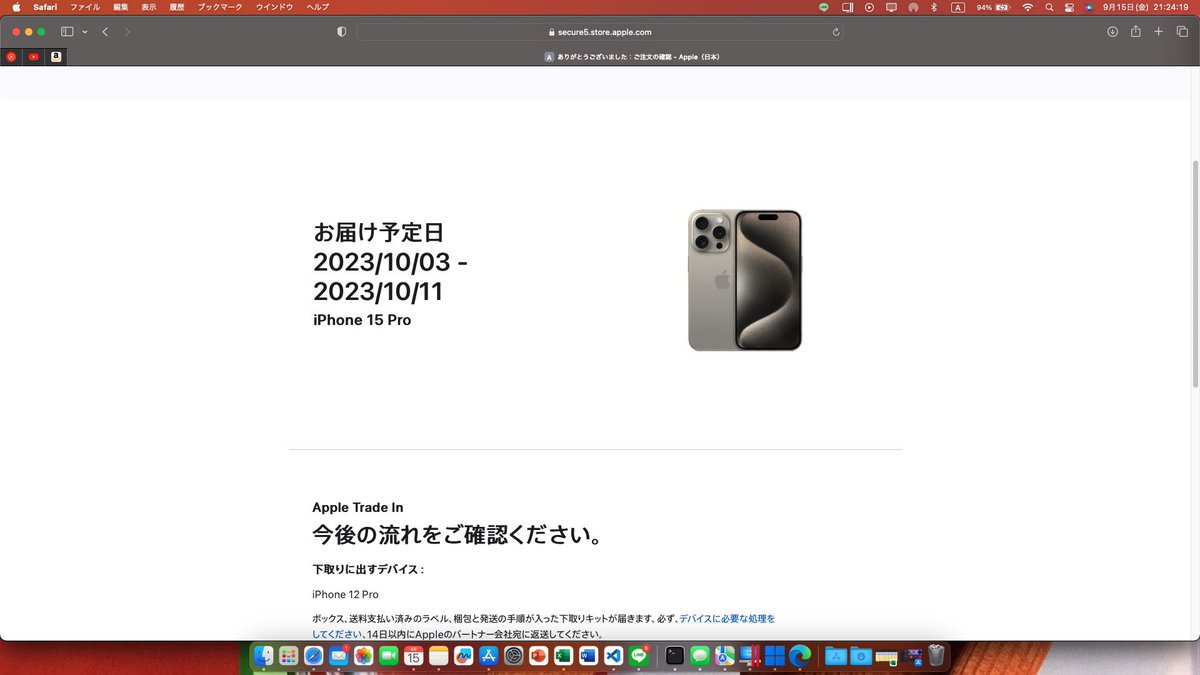Switch to the pinned YouTube tab
The height and width of the screenshot is (675, 1200).
tap(34, 57)
